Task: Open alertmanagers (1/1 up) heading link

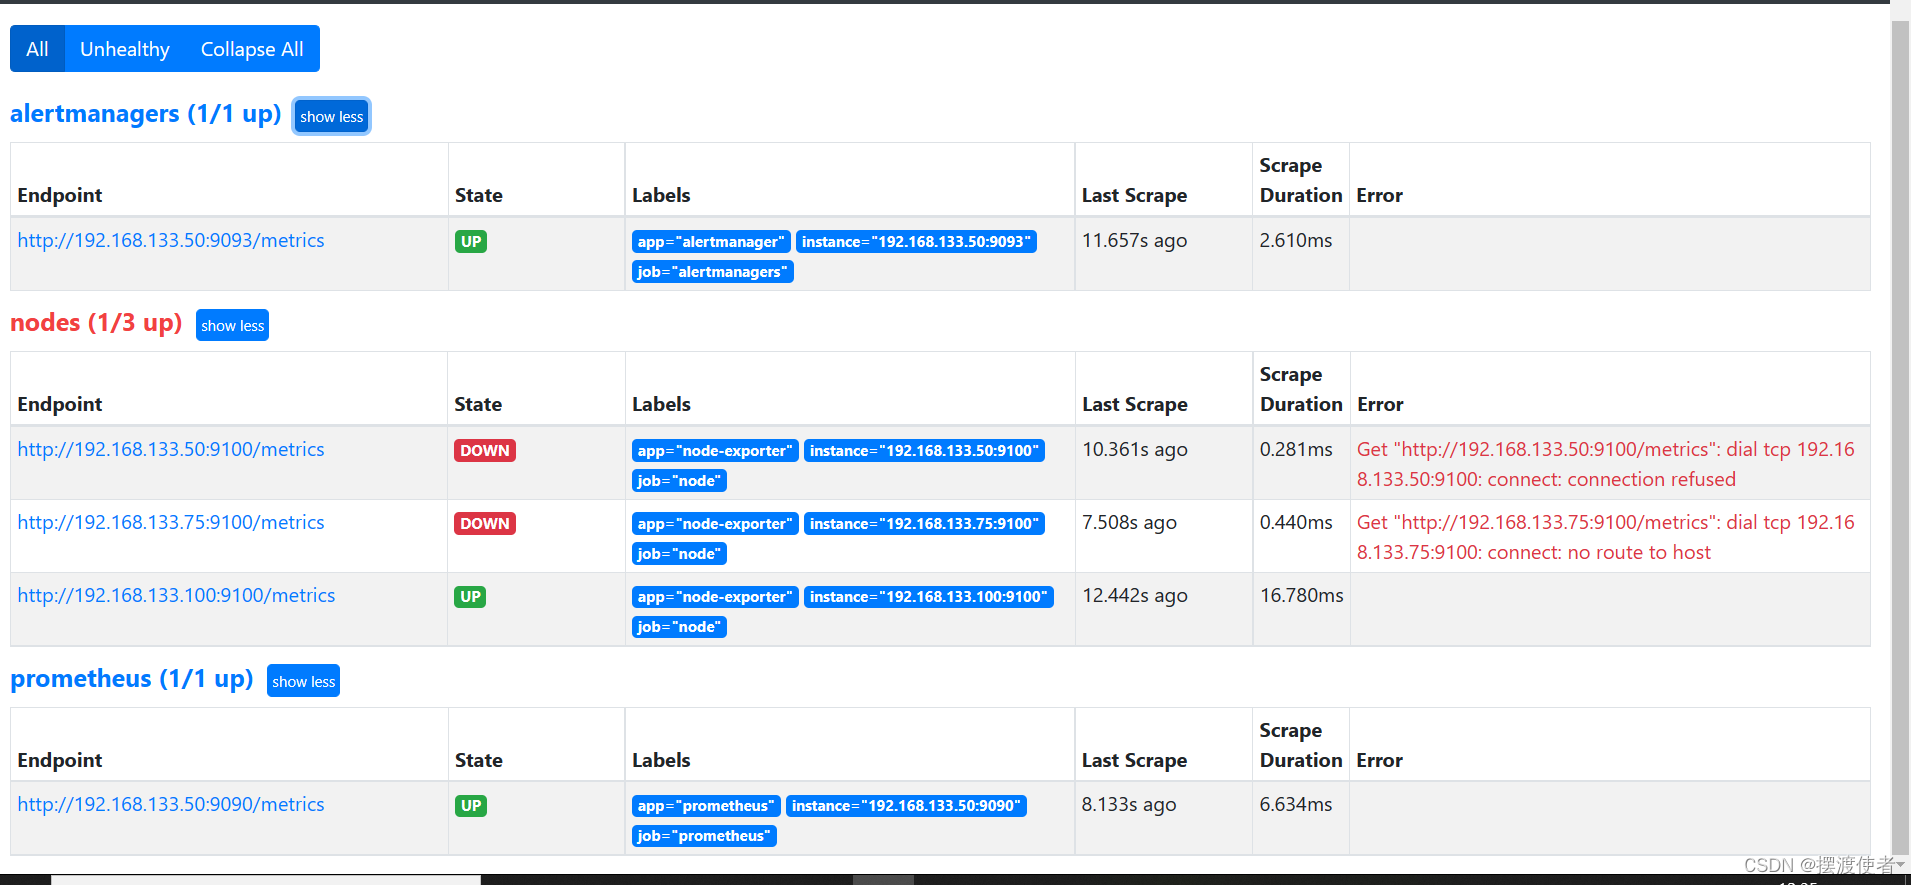Action: (146, 114)
